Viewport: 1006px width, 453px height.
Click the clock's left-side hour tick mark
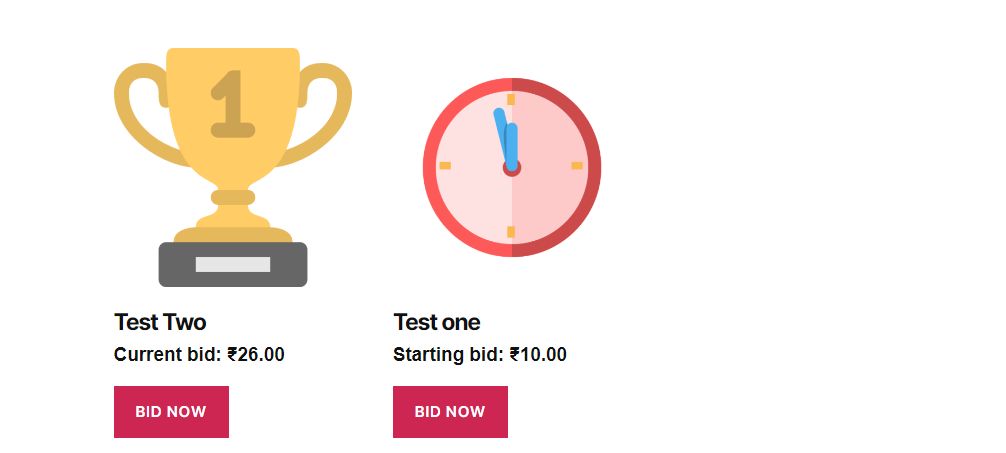[445, 165]
